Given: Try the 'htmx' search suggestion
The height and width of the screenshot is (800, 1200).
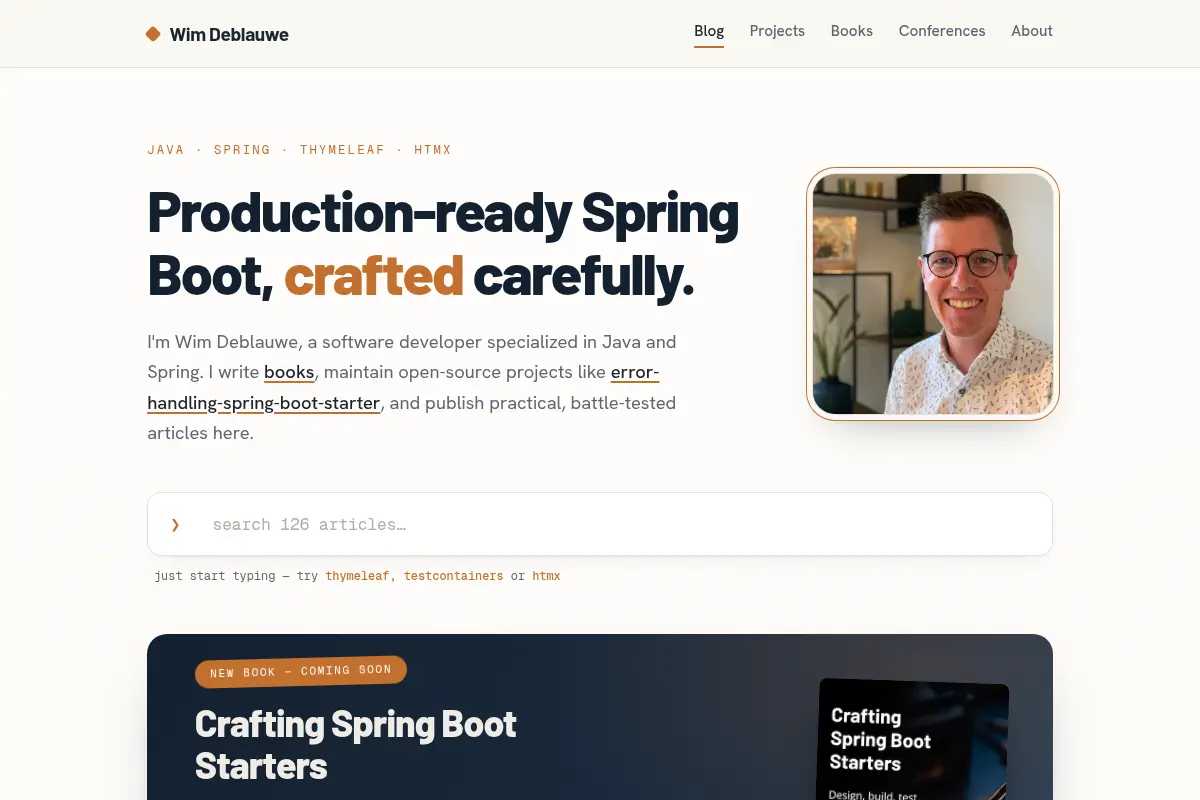Looking at the screenshot, I should pyautogui.click(x=546, y=576).
